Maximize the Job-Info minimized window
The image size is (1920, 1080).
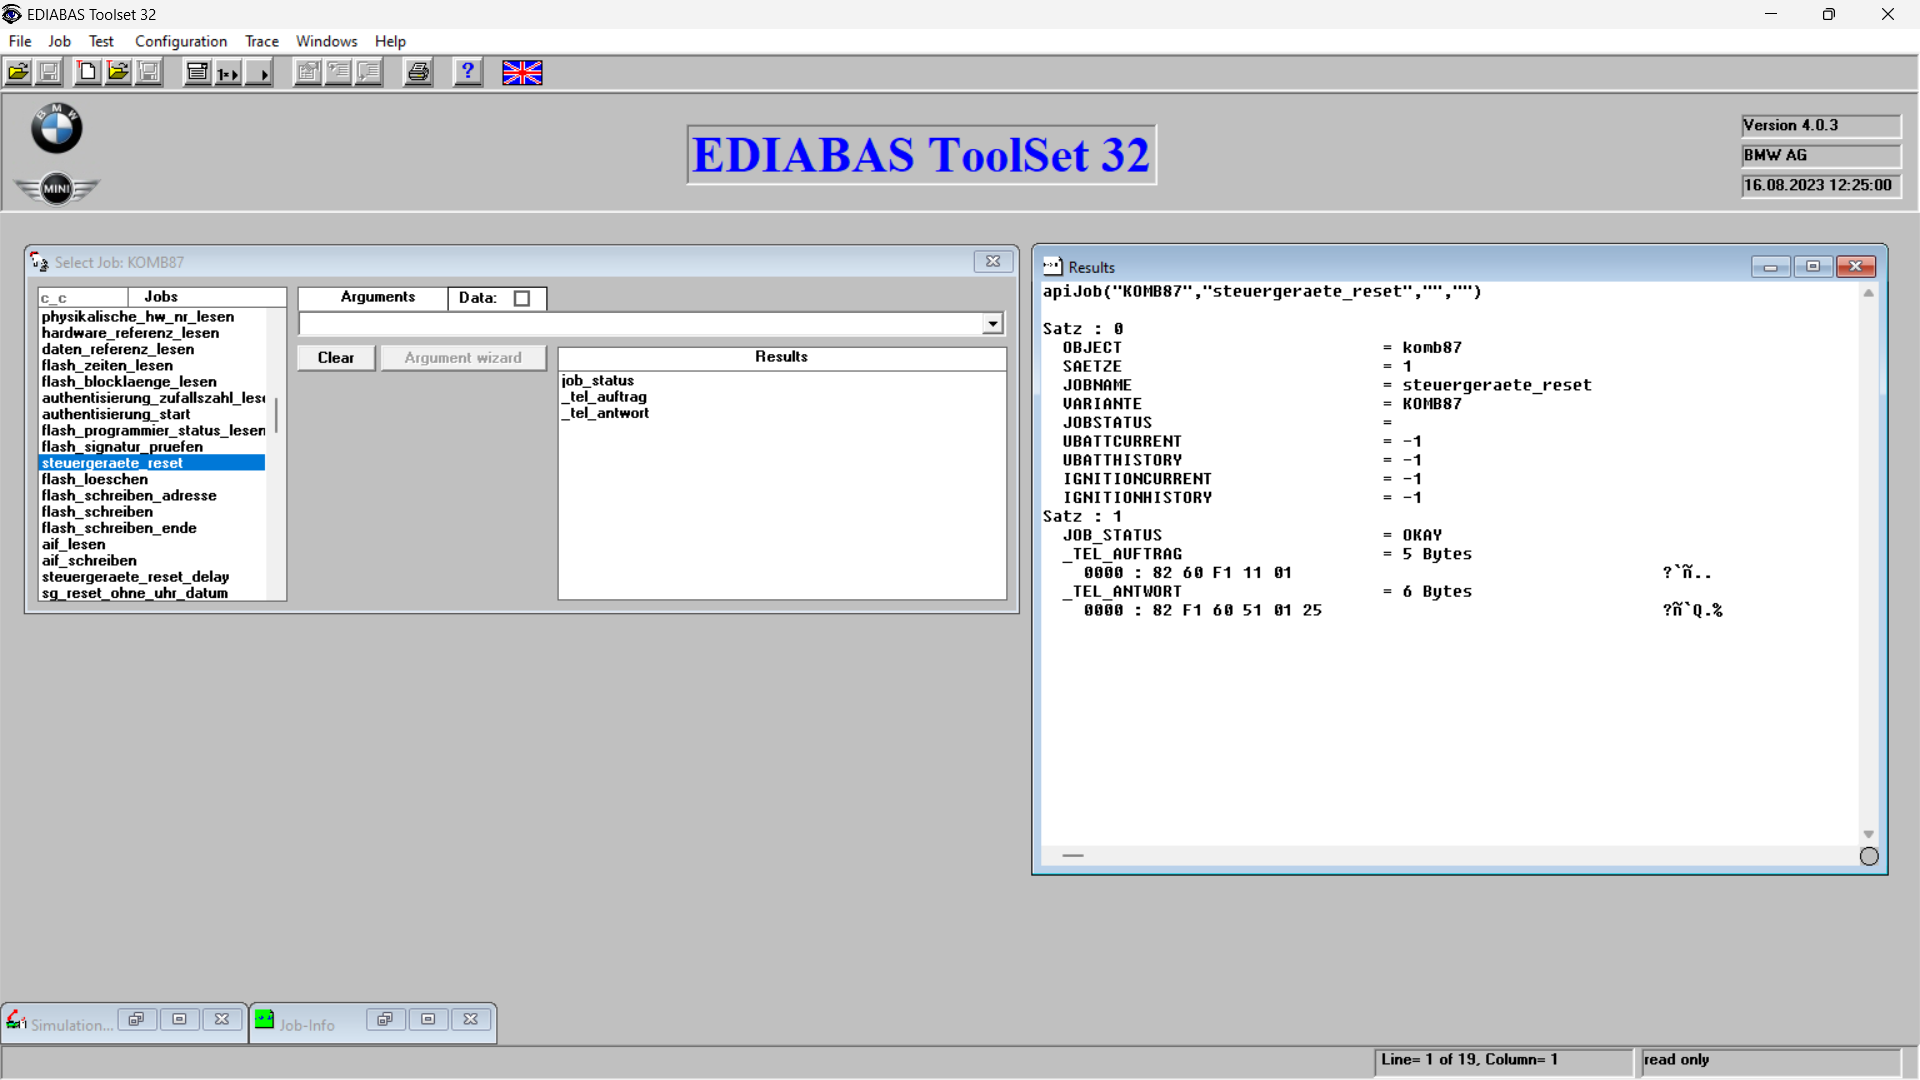[x=428, y=1019]
